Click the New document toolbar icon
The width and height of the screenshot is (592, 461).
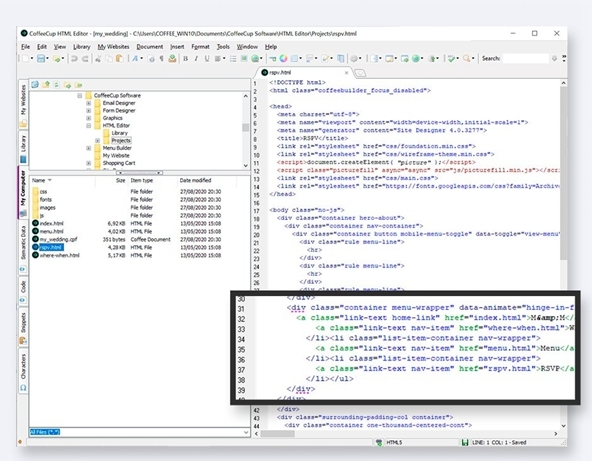[26, 59]
